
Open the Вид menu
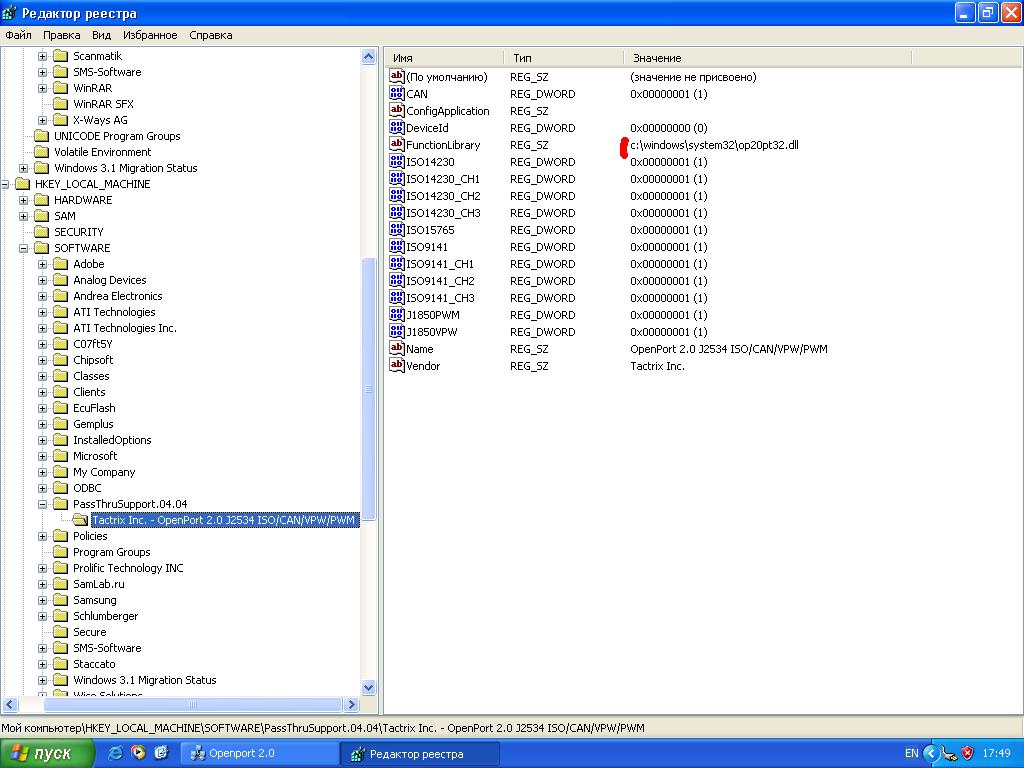(x=101, y=35)
